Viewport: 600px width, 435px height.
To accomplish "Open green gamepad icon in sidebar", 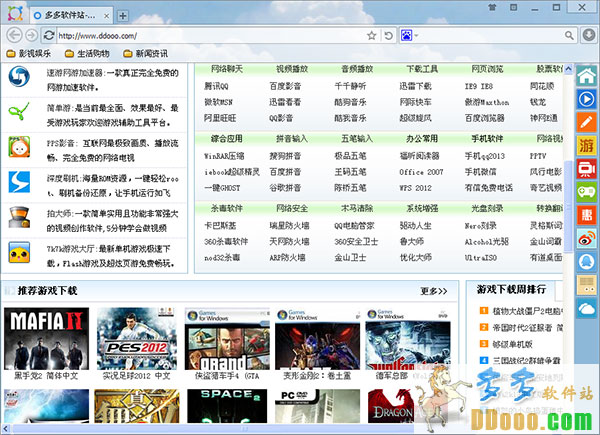I will pyautogui.click(x=587, y=192).
